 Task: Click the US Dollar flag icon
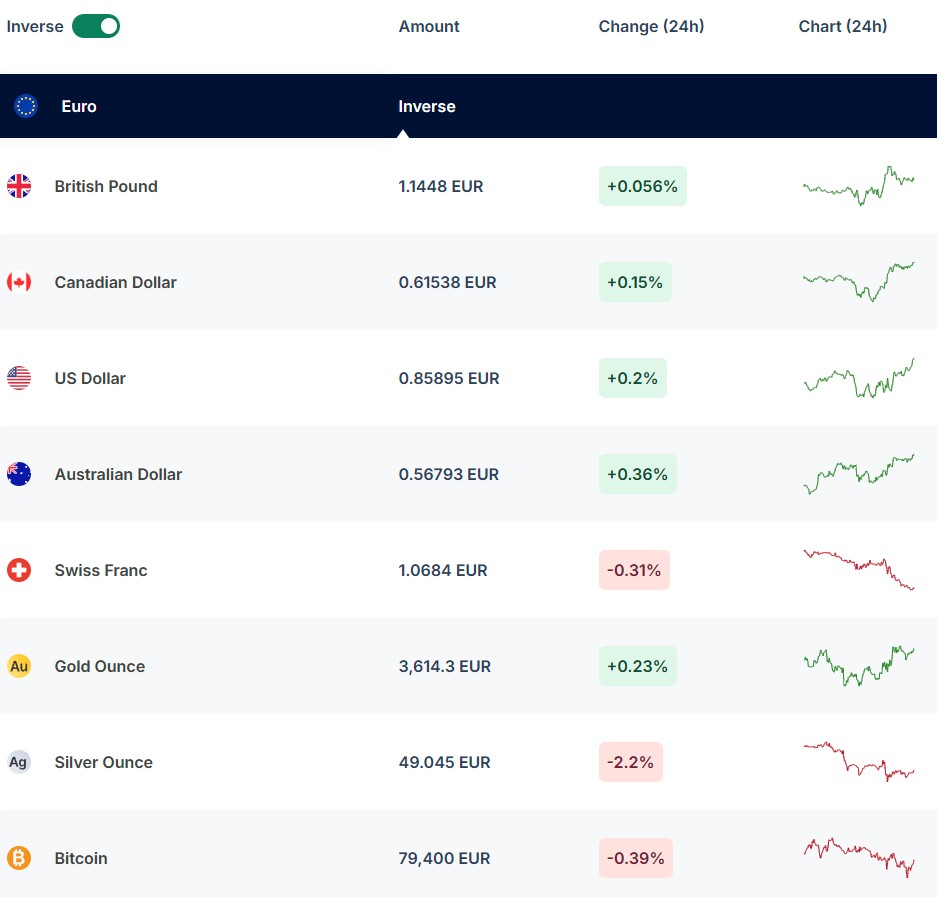19,378
